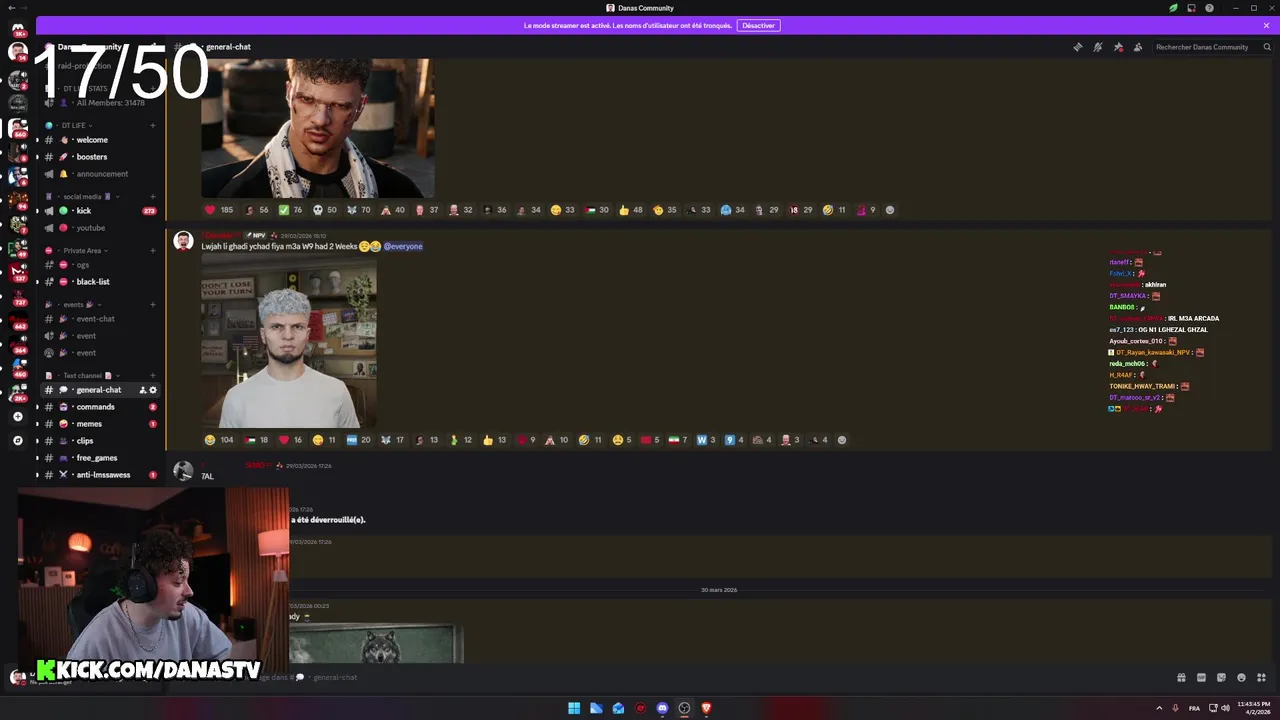This screenshot has height=720, width=1280.
Task: Click the Rechercher Danas Community search field
Action: pyautogui.click(x=1211, y=47)
